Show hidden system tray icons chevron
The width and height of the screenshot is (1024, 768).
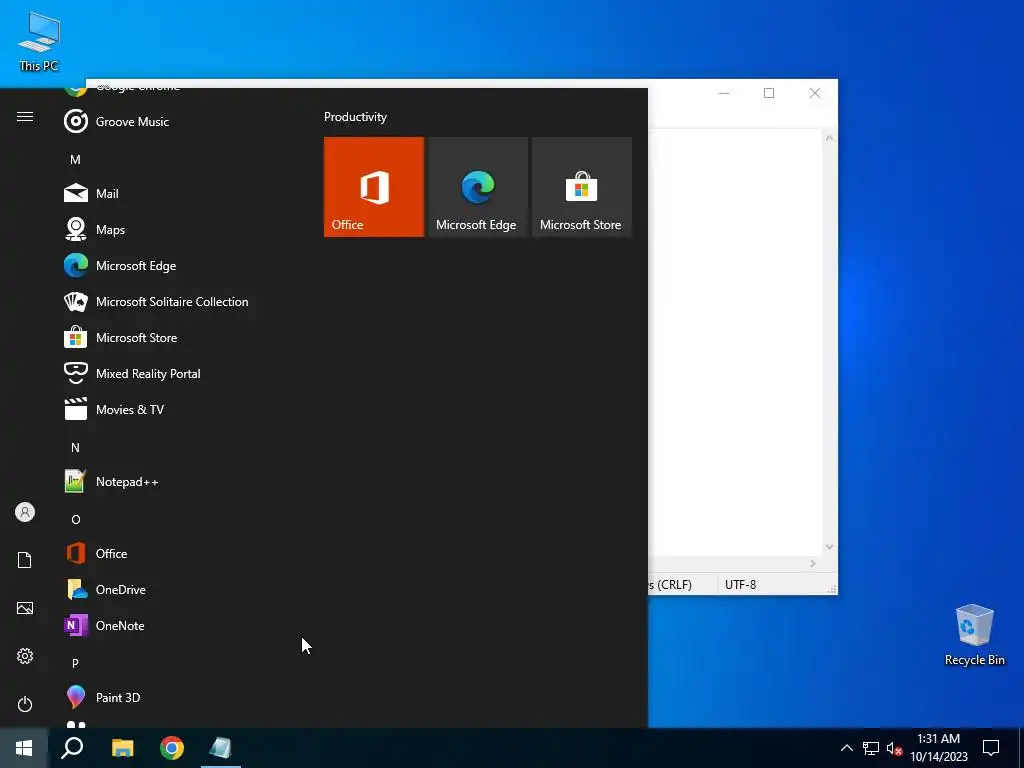[846, 748]
